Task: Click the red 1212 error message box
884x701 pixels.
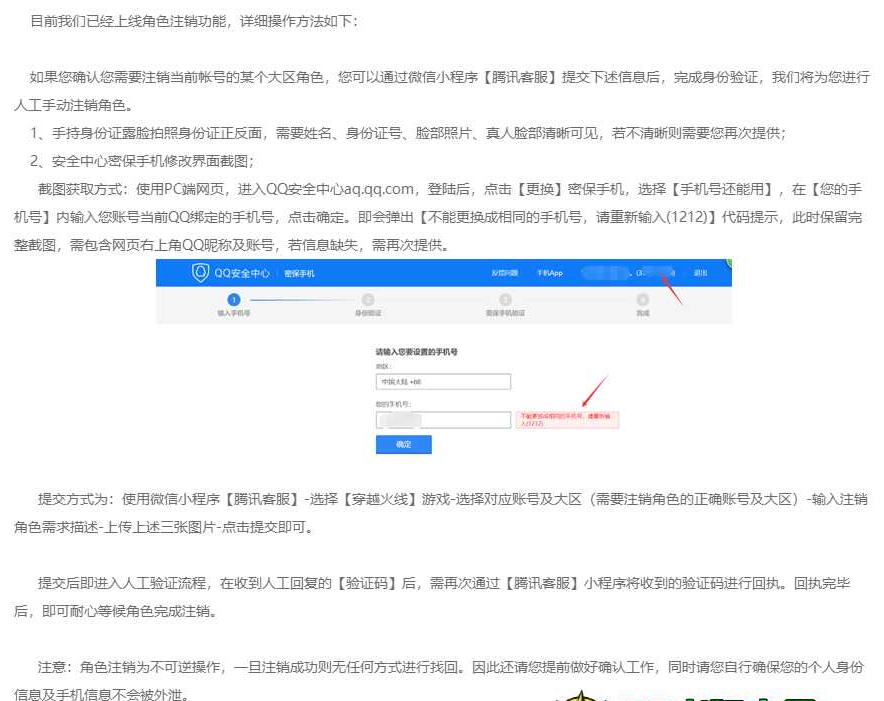Action: tap(567, 420)
